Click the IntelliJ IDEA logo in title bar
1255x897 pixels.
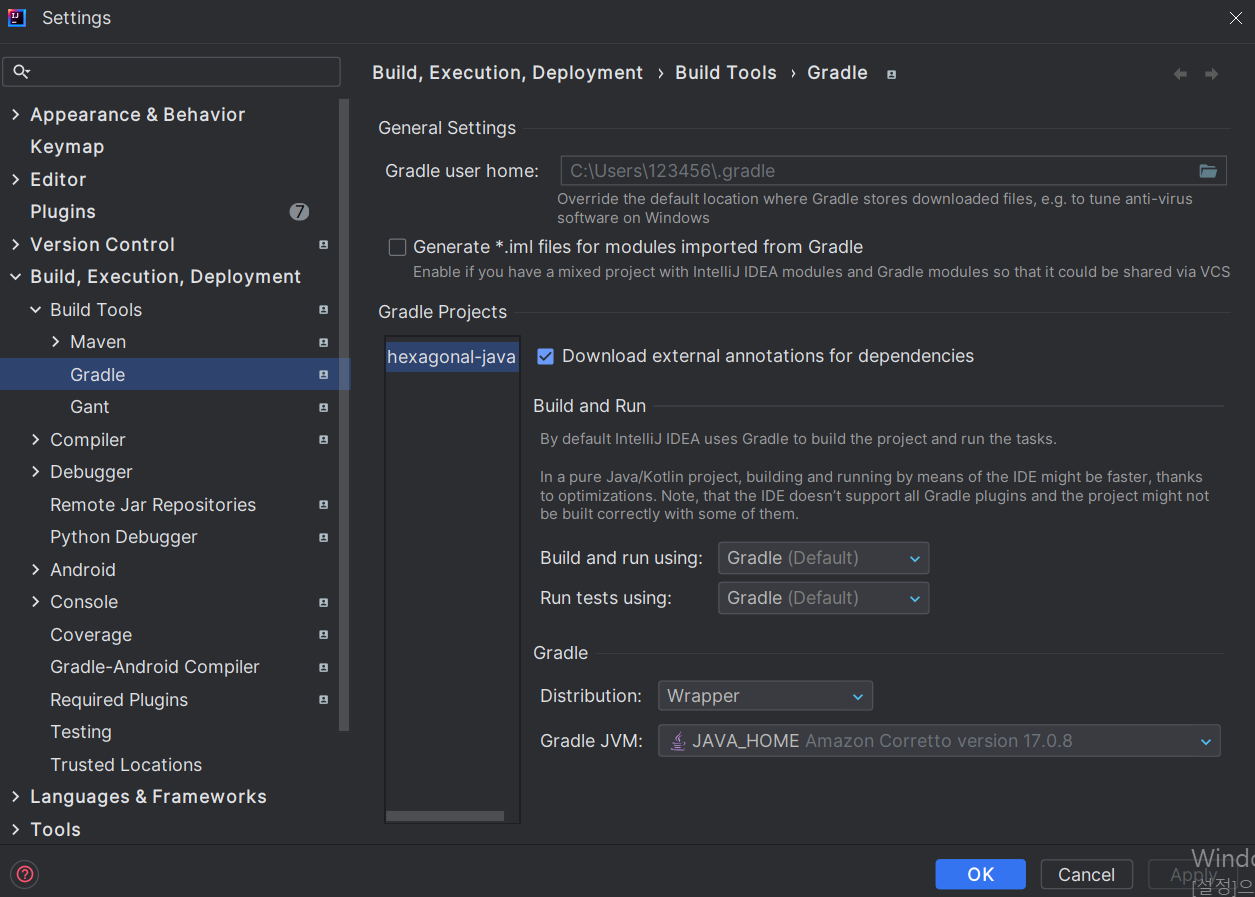point(17,18)
